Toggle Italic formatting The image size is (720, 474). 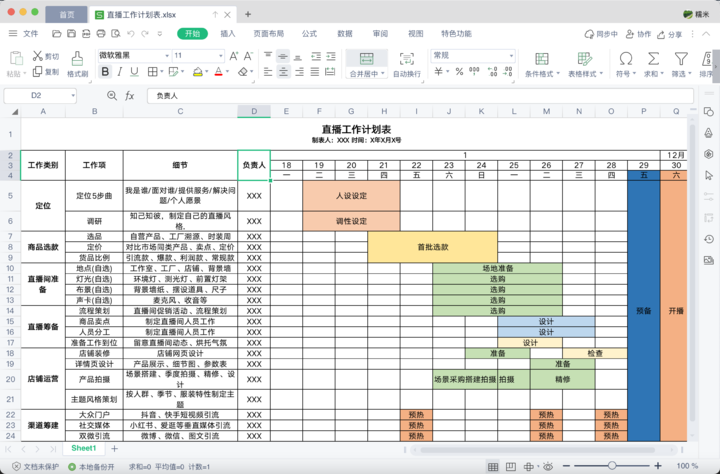pos(119,72)
